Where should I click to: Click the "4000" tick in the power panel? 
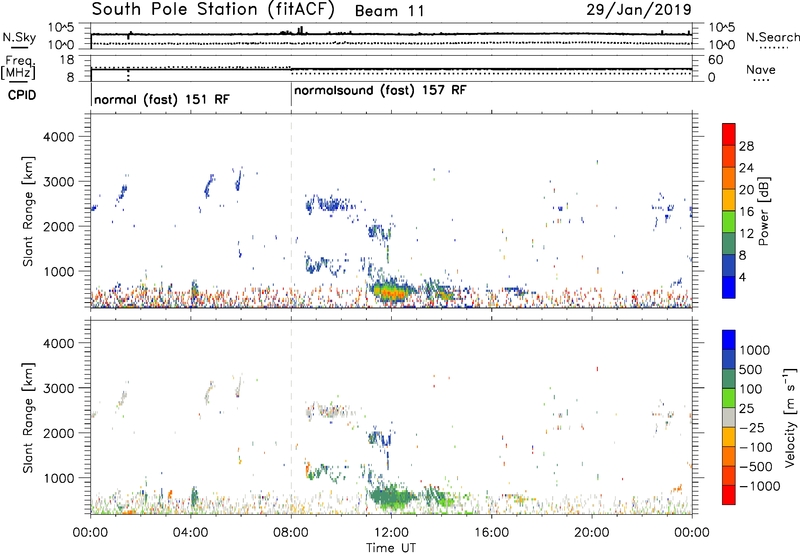[x=58, y=137]
